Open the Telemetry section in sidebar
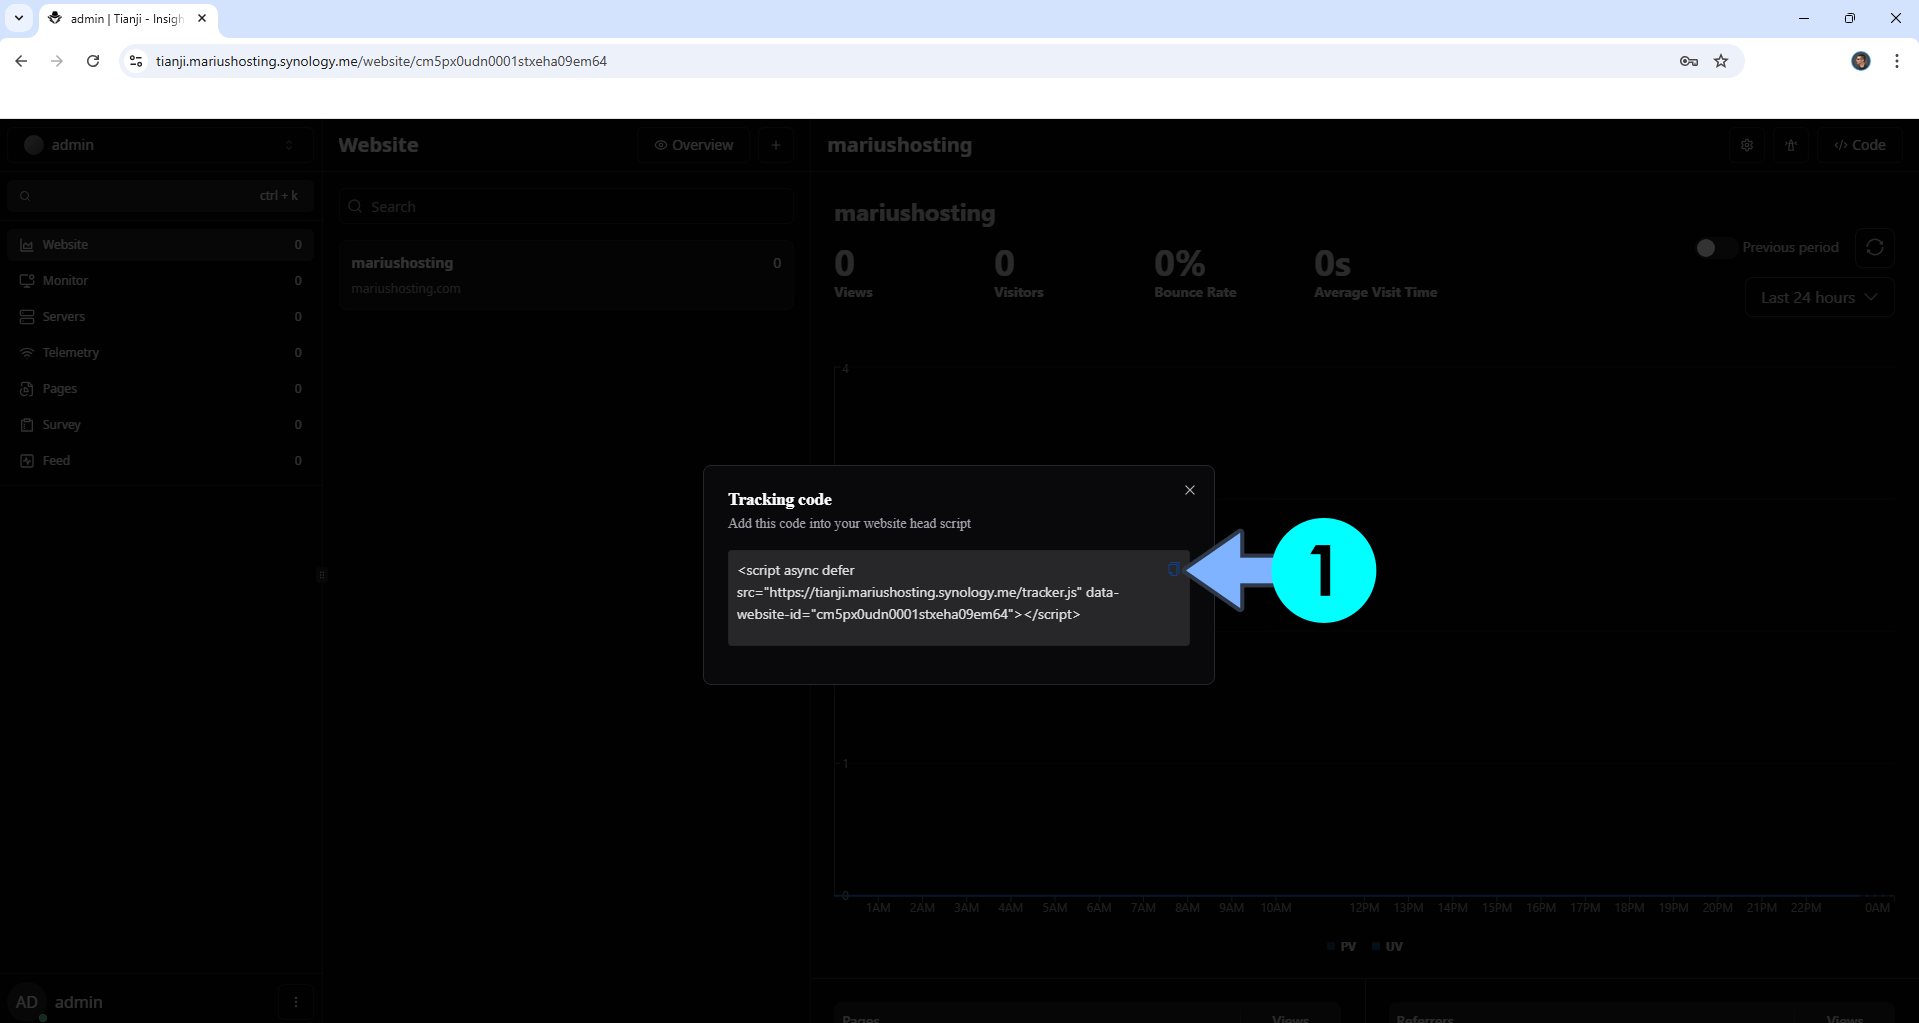The height and width of the screenshot is (1023, 1919). (x=160, y=353)
